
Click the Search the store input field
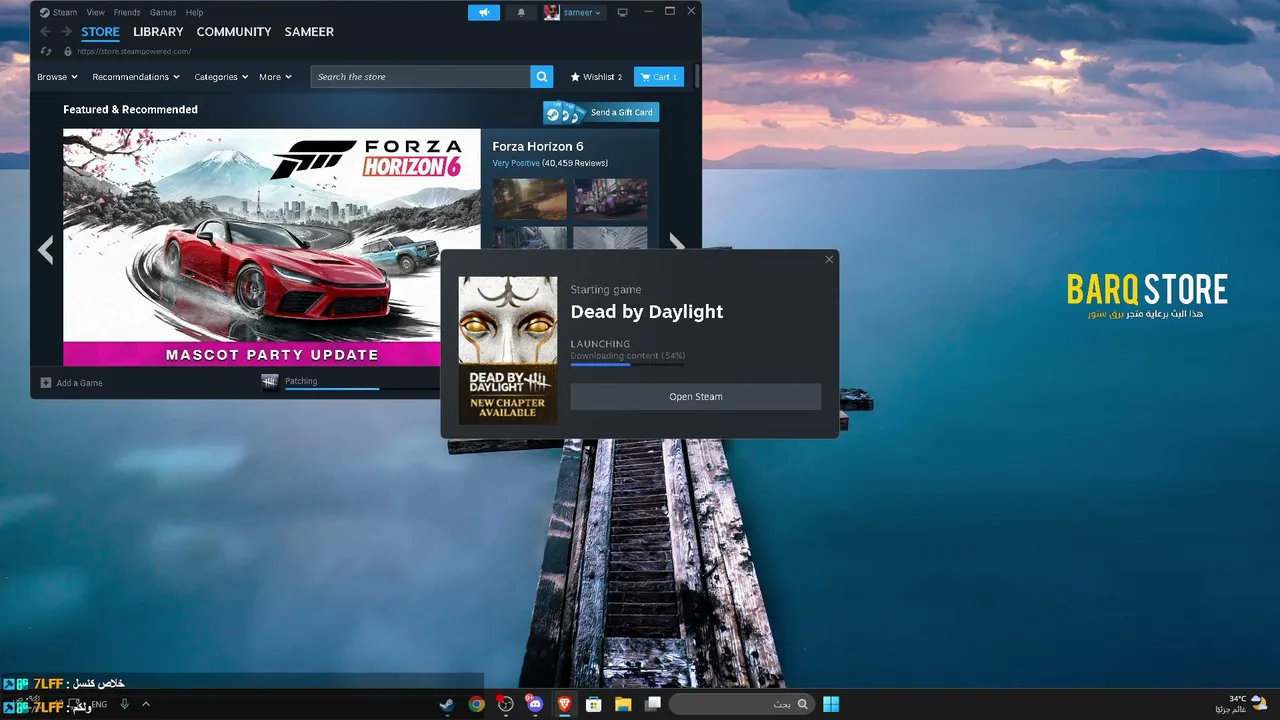(x=421, y=77)
